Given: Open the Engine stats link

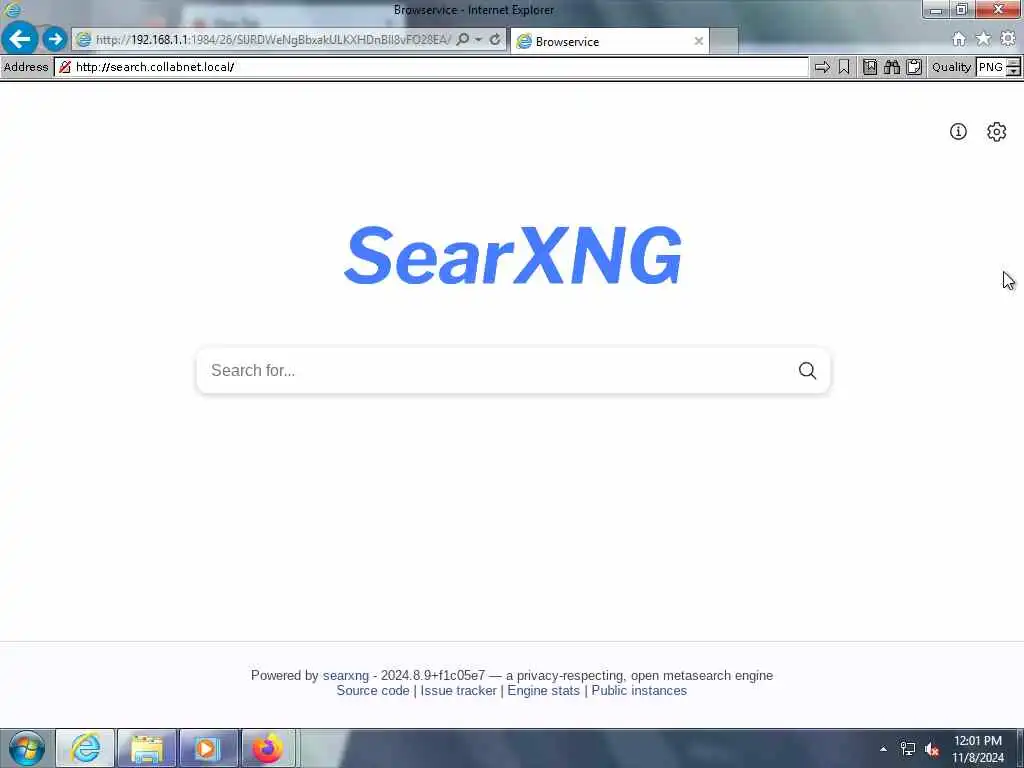Looking at the screenshot, I should 543,690.
